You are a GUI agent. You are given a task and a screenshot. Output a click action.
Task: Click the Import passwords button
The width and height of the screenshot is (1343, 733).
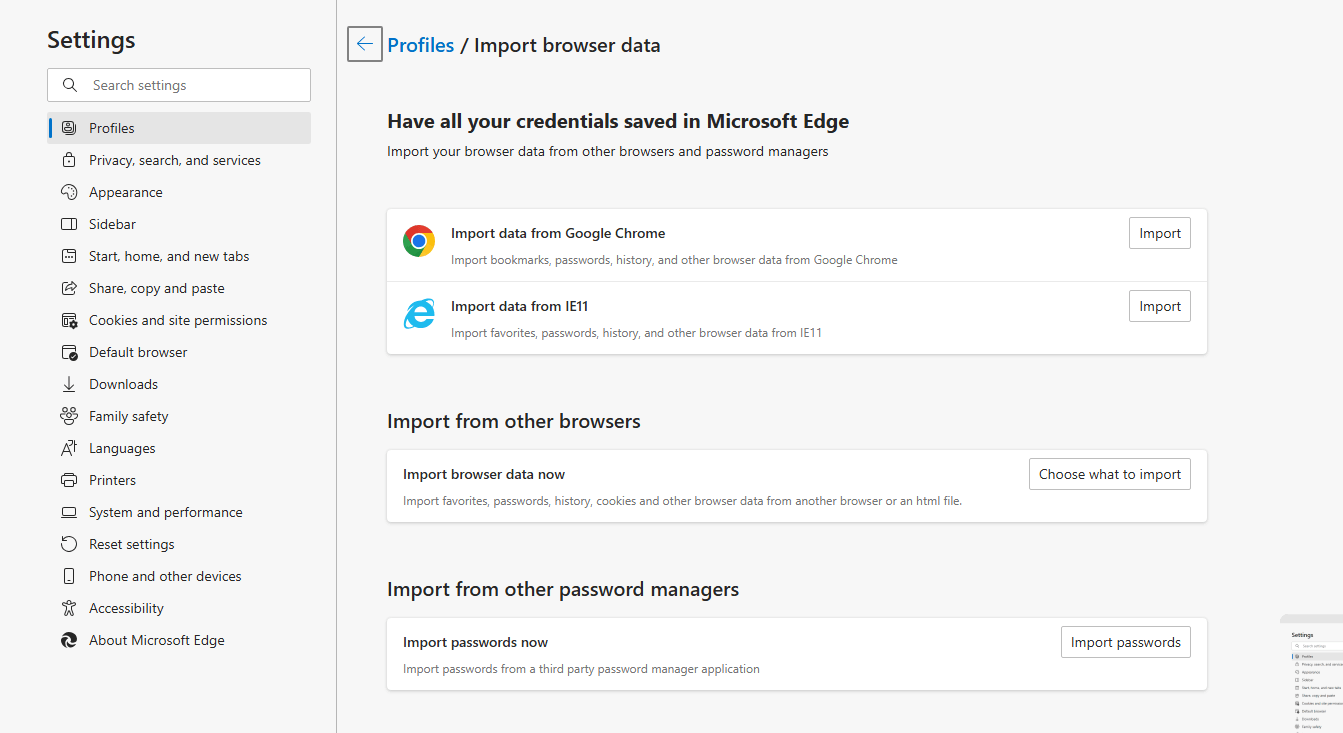(1125, 642)
